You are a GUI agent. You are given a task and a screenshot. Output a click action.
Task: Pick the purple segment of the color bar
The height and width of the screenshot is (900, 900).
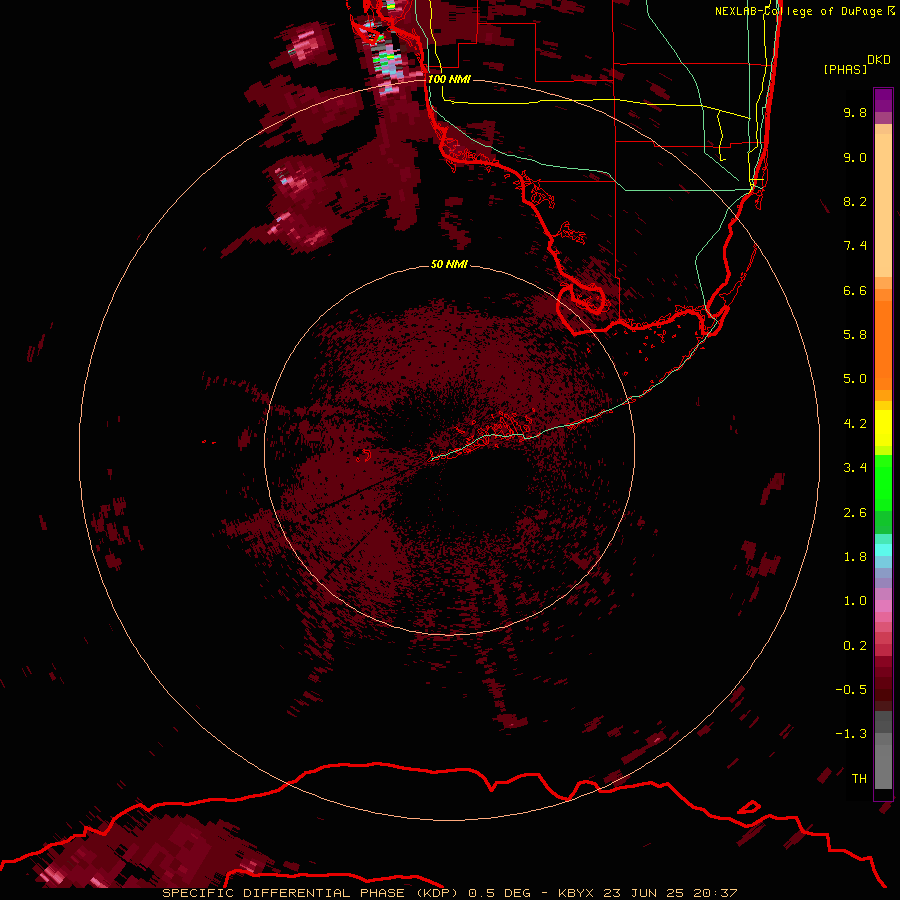pos(883,100)
